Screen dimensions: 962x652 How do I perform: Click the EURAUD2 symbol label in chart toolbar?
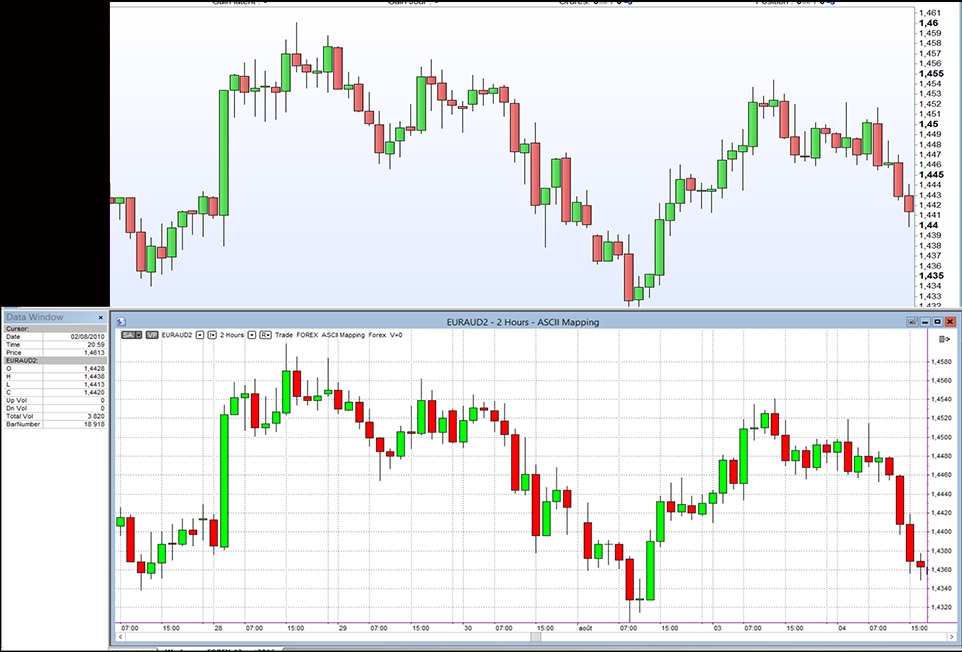pyautogui.click(x=177, y=335)
